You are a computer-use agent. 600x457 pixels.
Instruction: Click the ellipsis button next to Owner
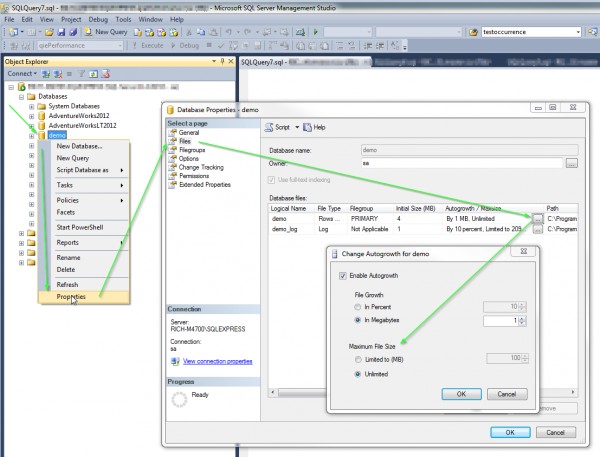point(571,163)
